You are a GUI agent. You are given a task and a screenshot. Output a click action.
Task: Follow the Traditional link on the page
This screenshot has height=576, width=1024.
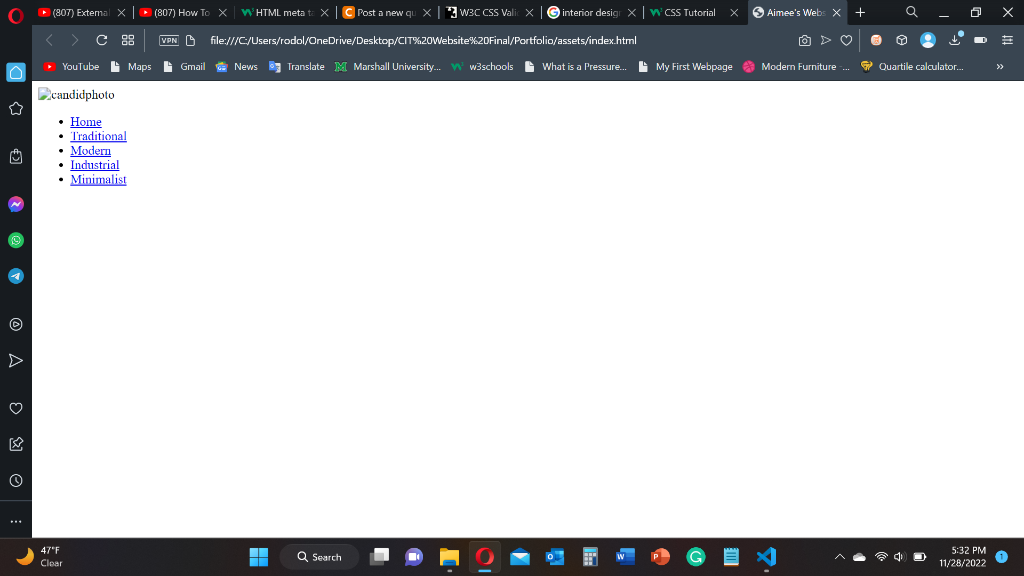[98, 136]
